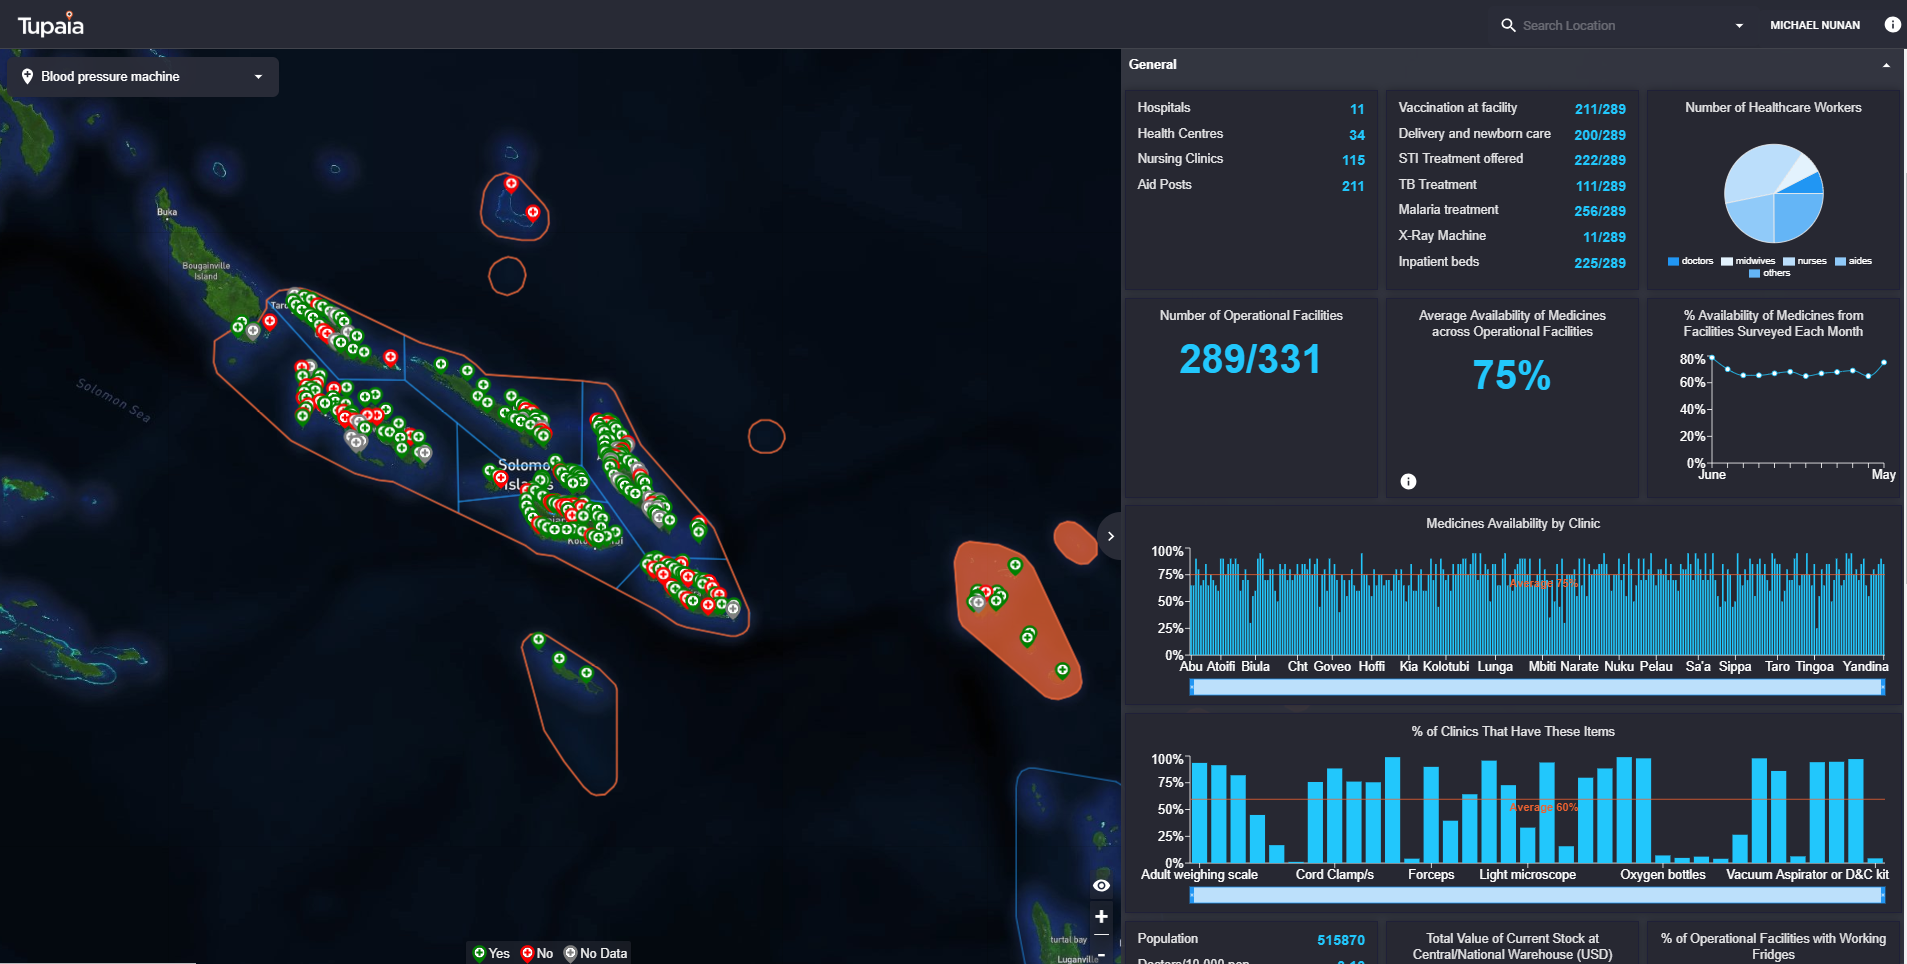Image resolution: width=1907 pixels, height=964 pixels.
Task: Click the bottommost green marker in the orange-filled region
Action: (1062, 670)
